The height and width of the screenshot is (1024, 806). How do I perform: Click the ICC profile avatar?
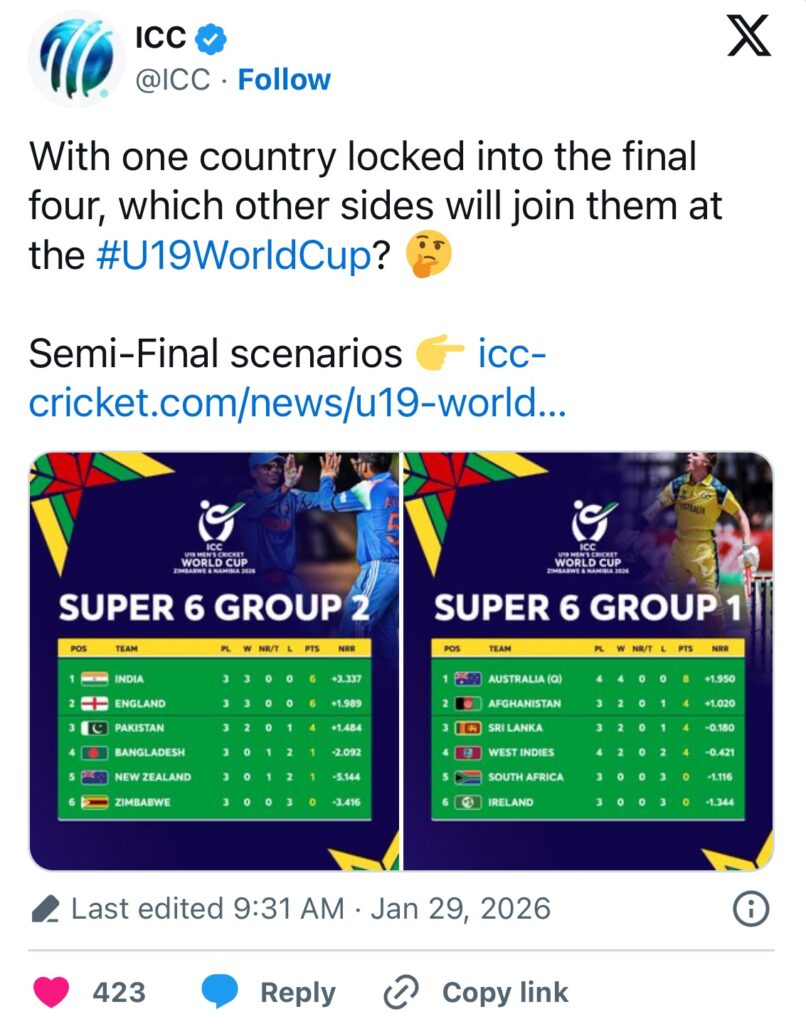(x=70, y=60)
